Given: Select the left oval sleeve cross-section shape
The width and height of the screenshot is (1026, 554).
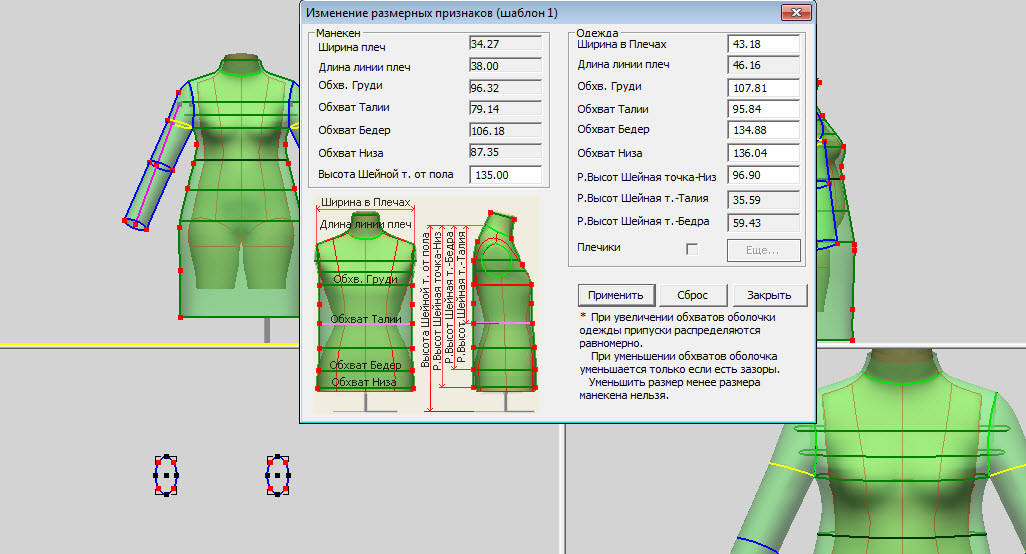Looking at the screenshot, I should click(166, 475).
